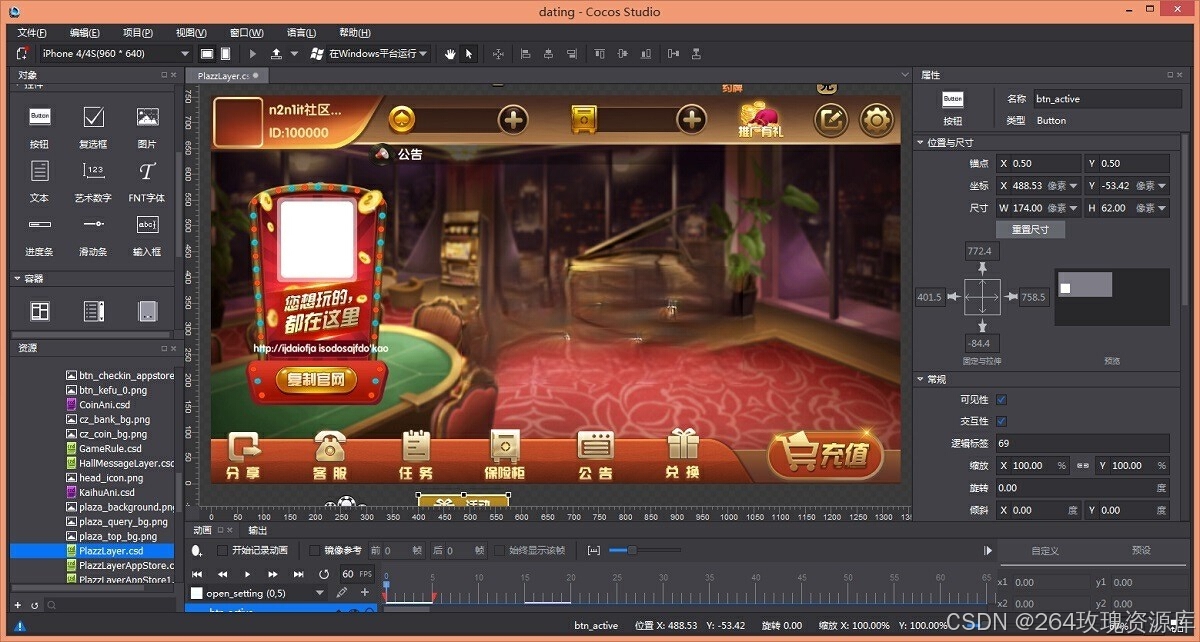Switch to the 输出 output tab

coord(257,530)
